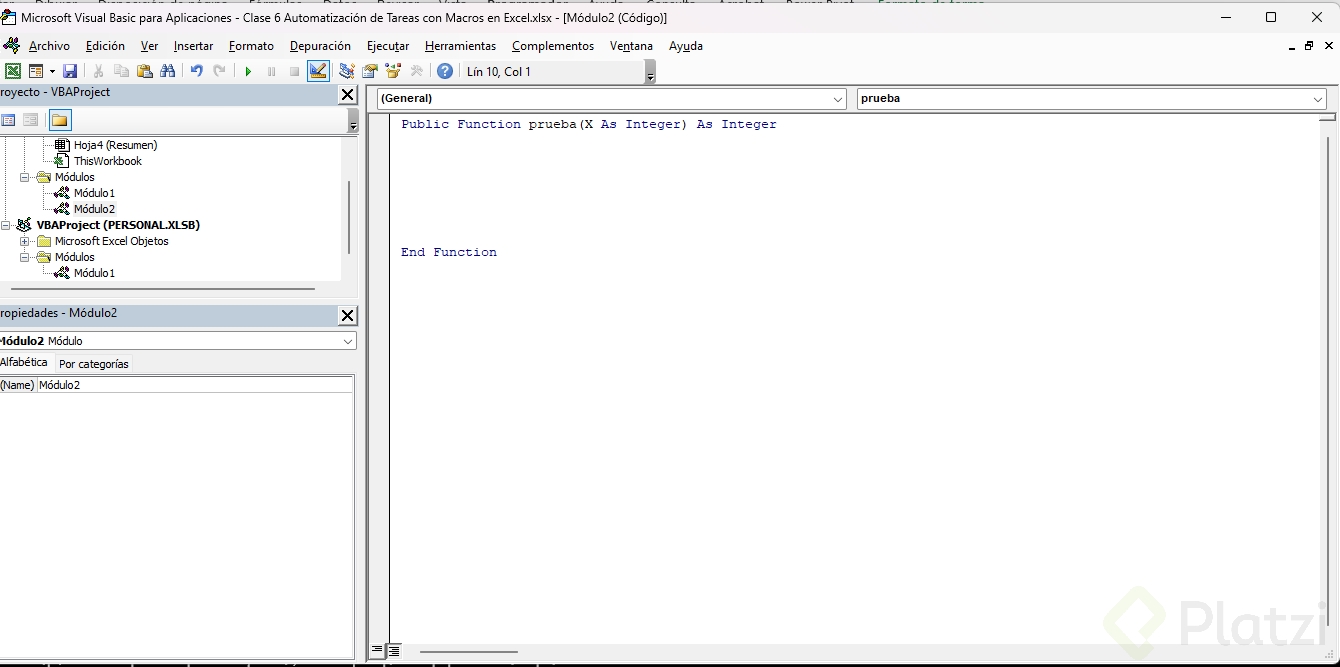Click the Cut scissors icon
1340x667 pixels.
coord(98,71)
